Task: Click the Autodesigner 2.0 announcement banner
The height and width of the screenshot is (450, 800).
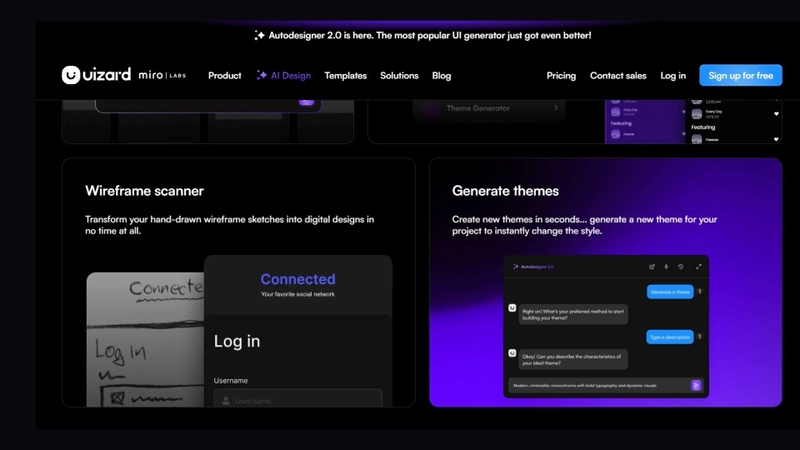Action: (423, 35)
